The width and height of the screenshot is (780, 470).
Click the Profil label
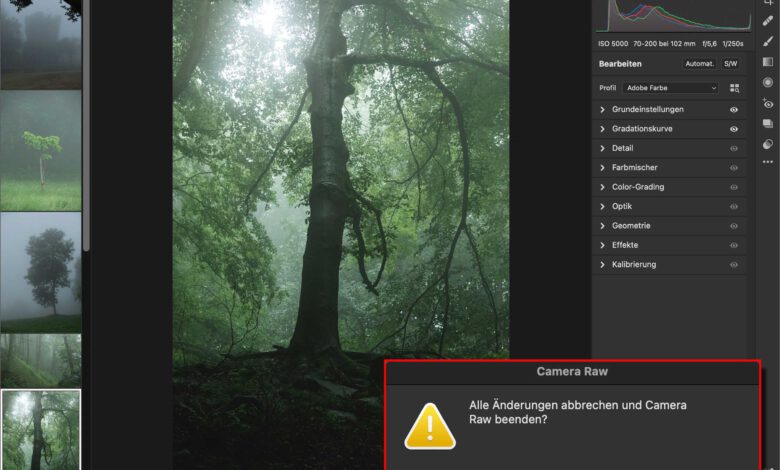click(607, 88)
